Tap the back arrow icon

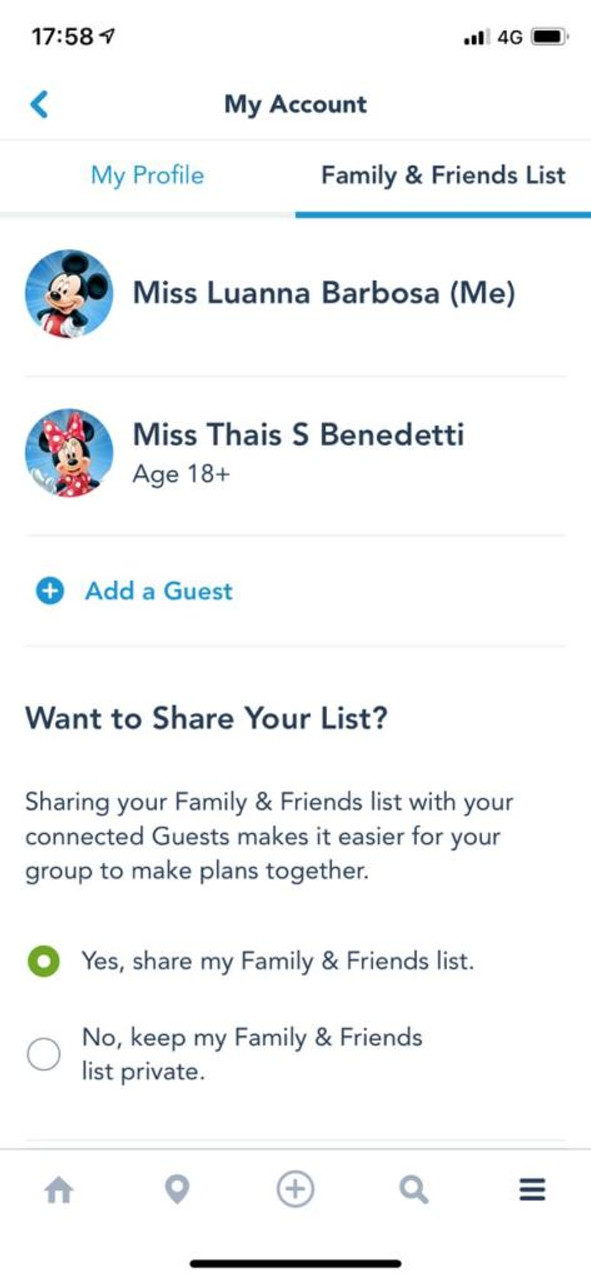click(x=39, y=104)
